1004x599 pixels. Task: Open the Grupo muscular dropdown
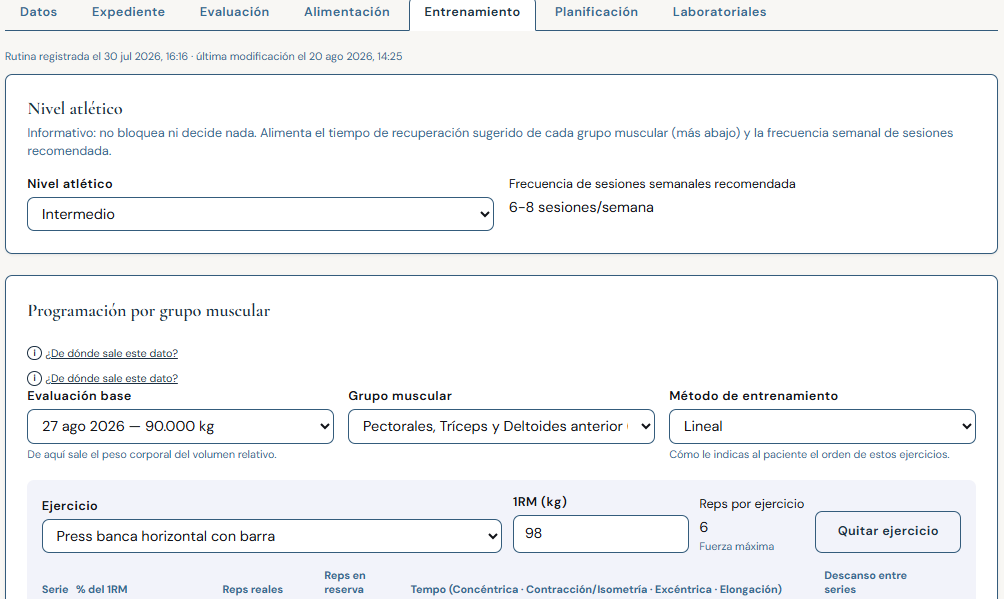[501, 427]
